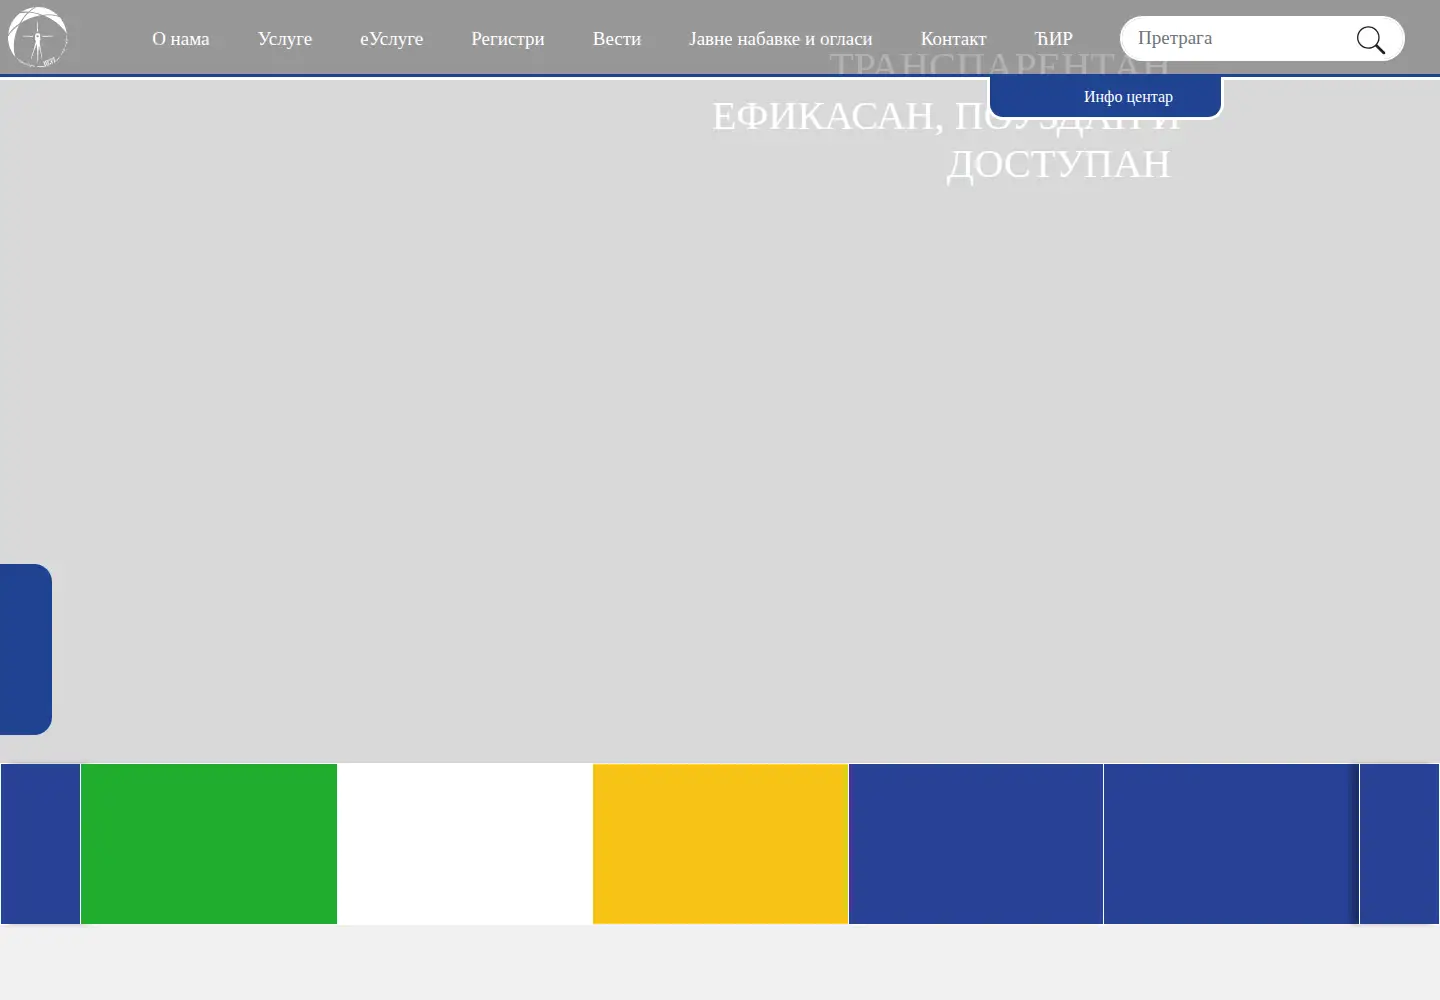Viewport: 1440px width, 1000px height.
Task: Go to the еУслуге section
Action: [x=392, y=39]
